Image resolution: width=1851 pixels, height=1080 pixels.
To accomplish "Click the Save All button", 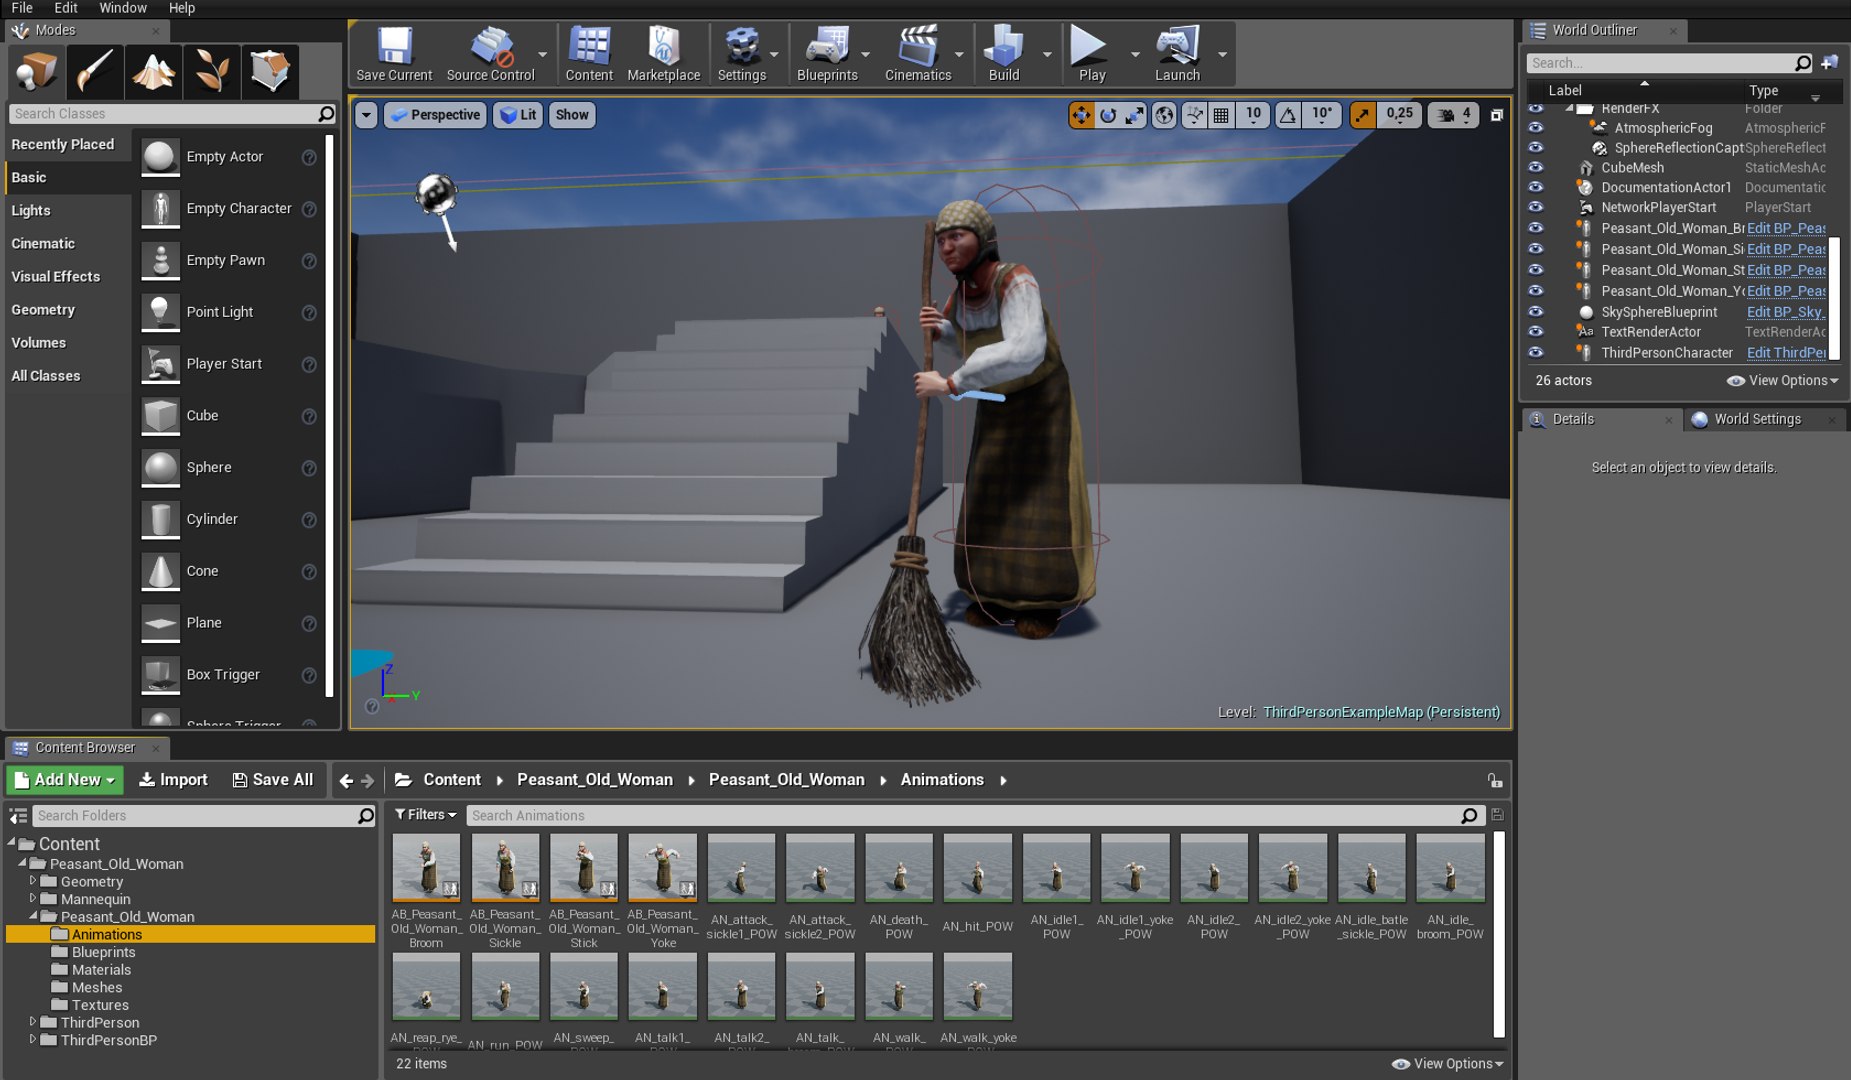I will click(x=273, y=780).
